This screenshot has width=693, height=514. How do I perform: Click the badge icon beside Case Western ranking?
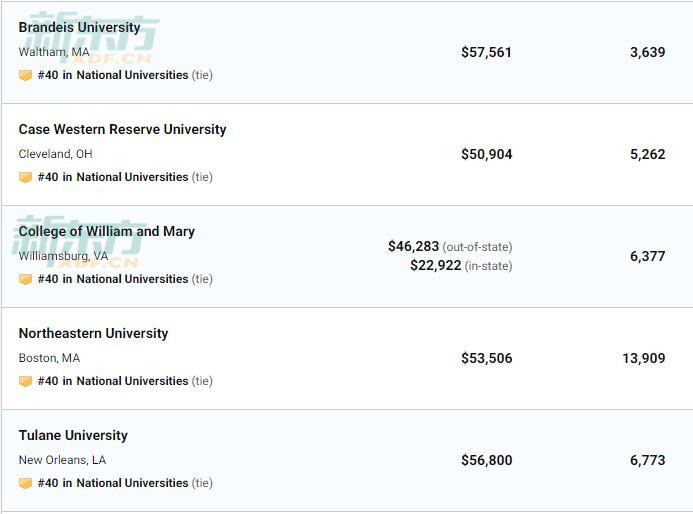click(25, 177)
